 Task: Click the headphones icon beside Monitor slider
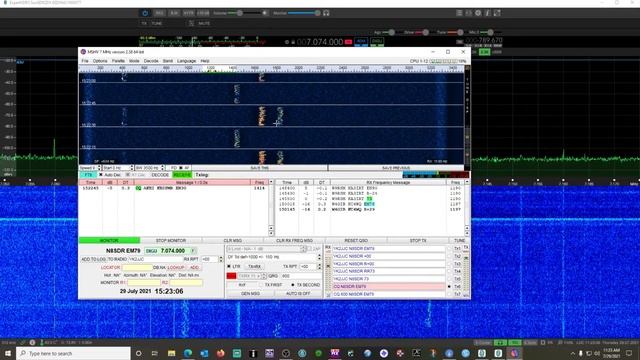tap(326, 13)
